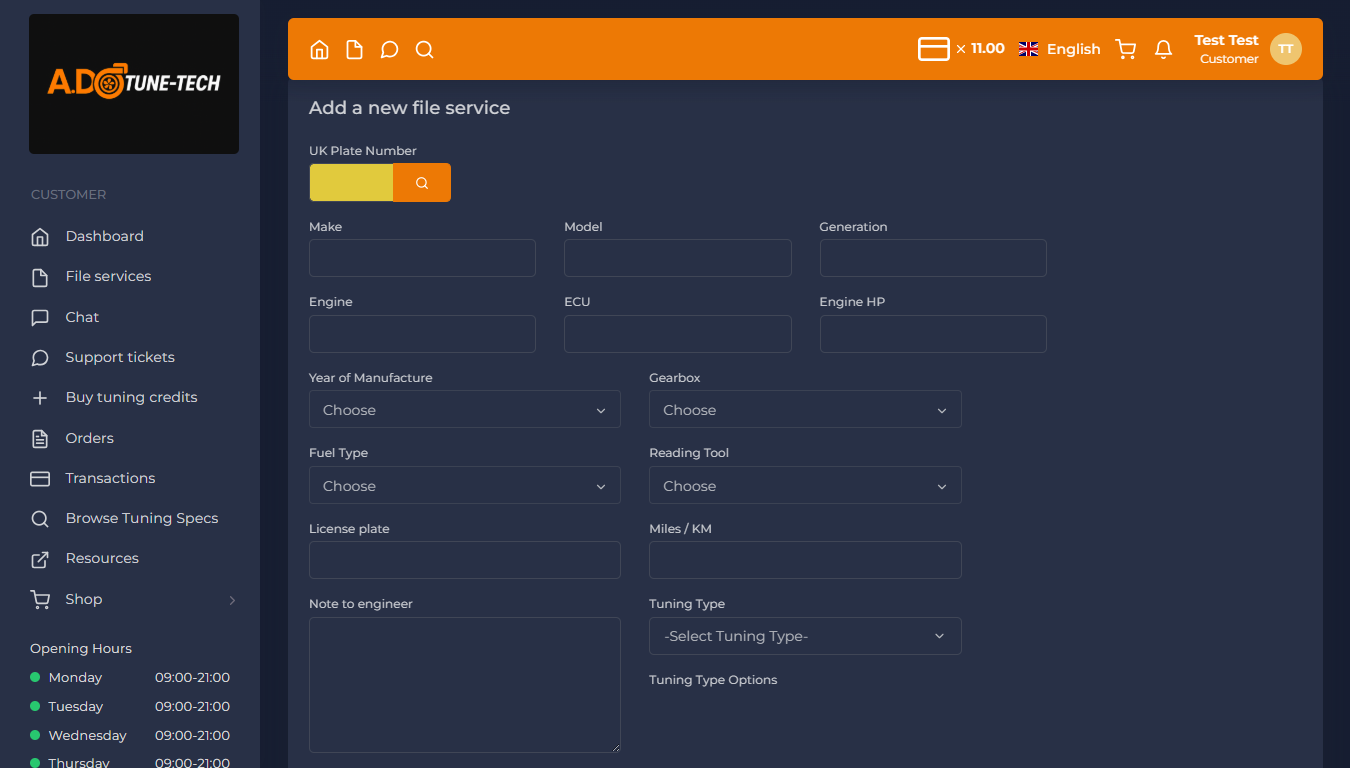Viewport: 1350px width, 768px height.
Task: Click the A.D Tune-Tech logo
Action: 134,84
